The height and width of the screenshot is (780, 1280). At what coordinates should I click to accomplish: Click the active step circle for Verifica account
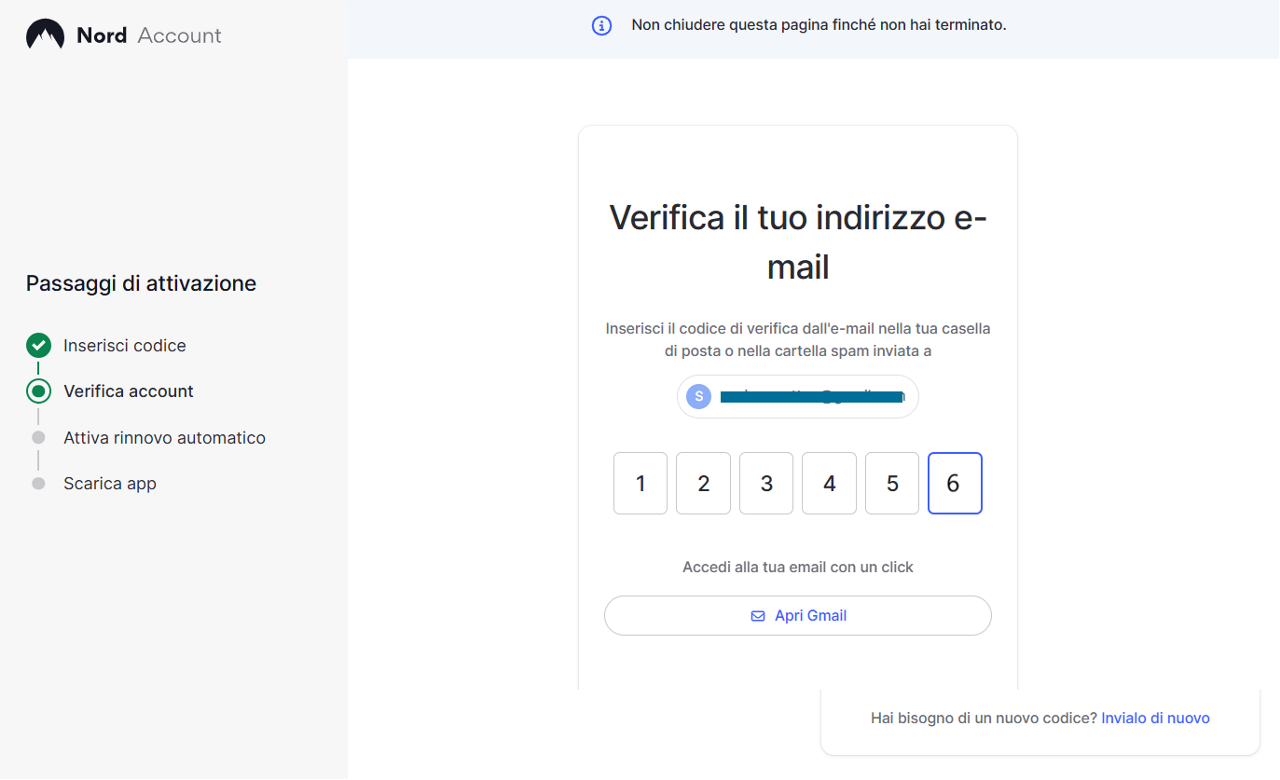tap(38, 391)
